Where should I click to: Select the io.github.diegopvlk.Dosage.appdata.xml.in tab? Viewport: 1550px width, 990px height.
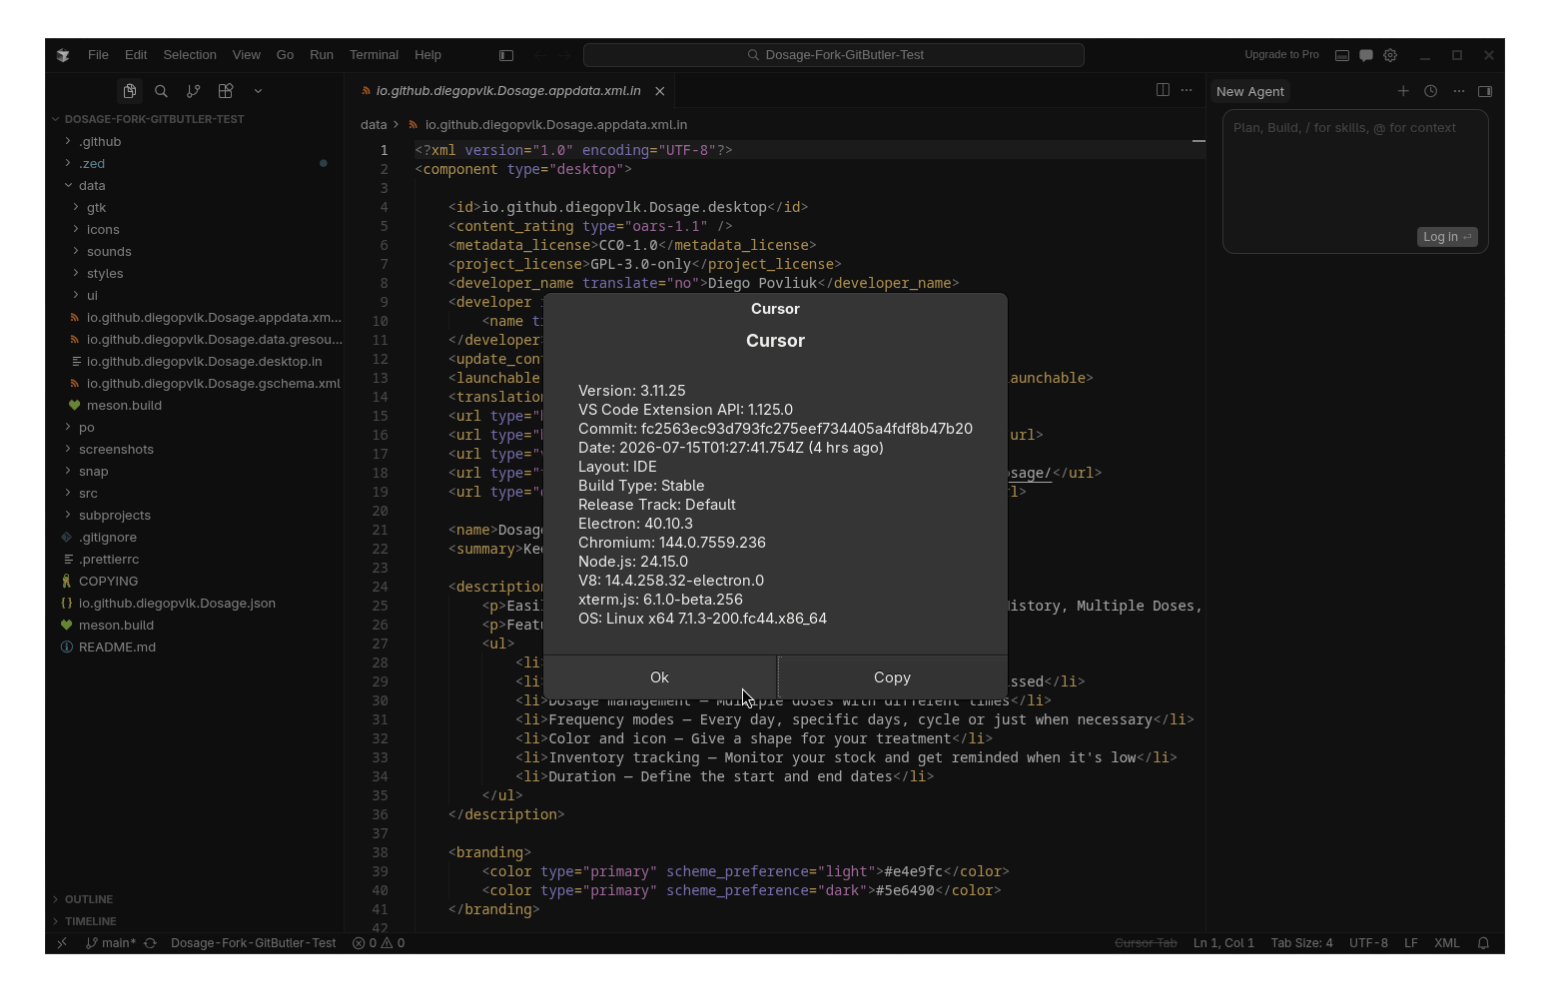coord(508,91)
